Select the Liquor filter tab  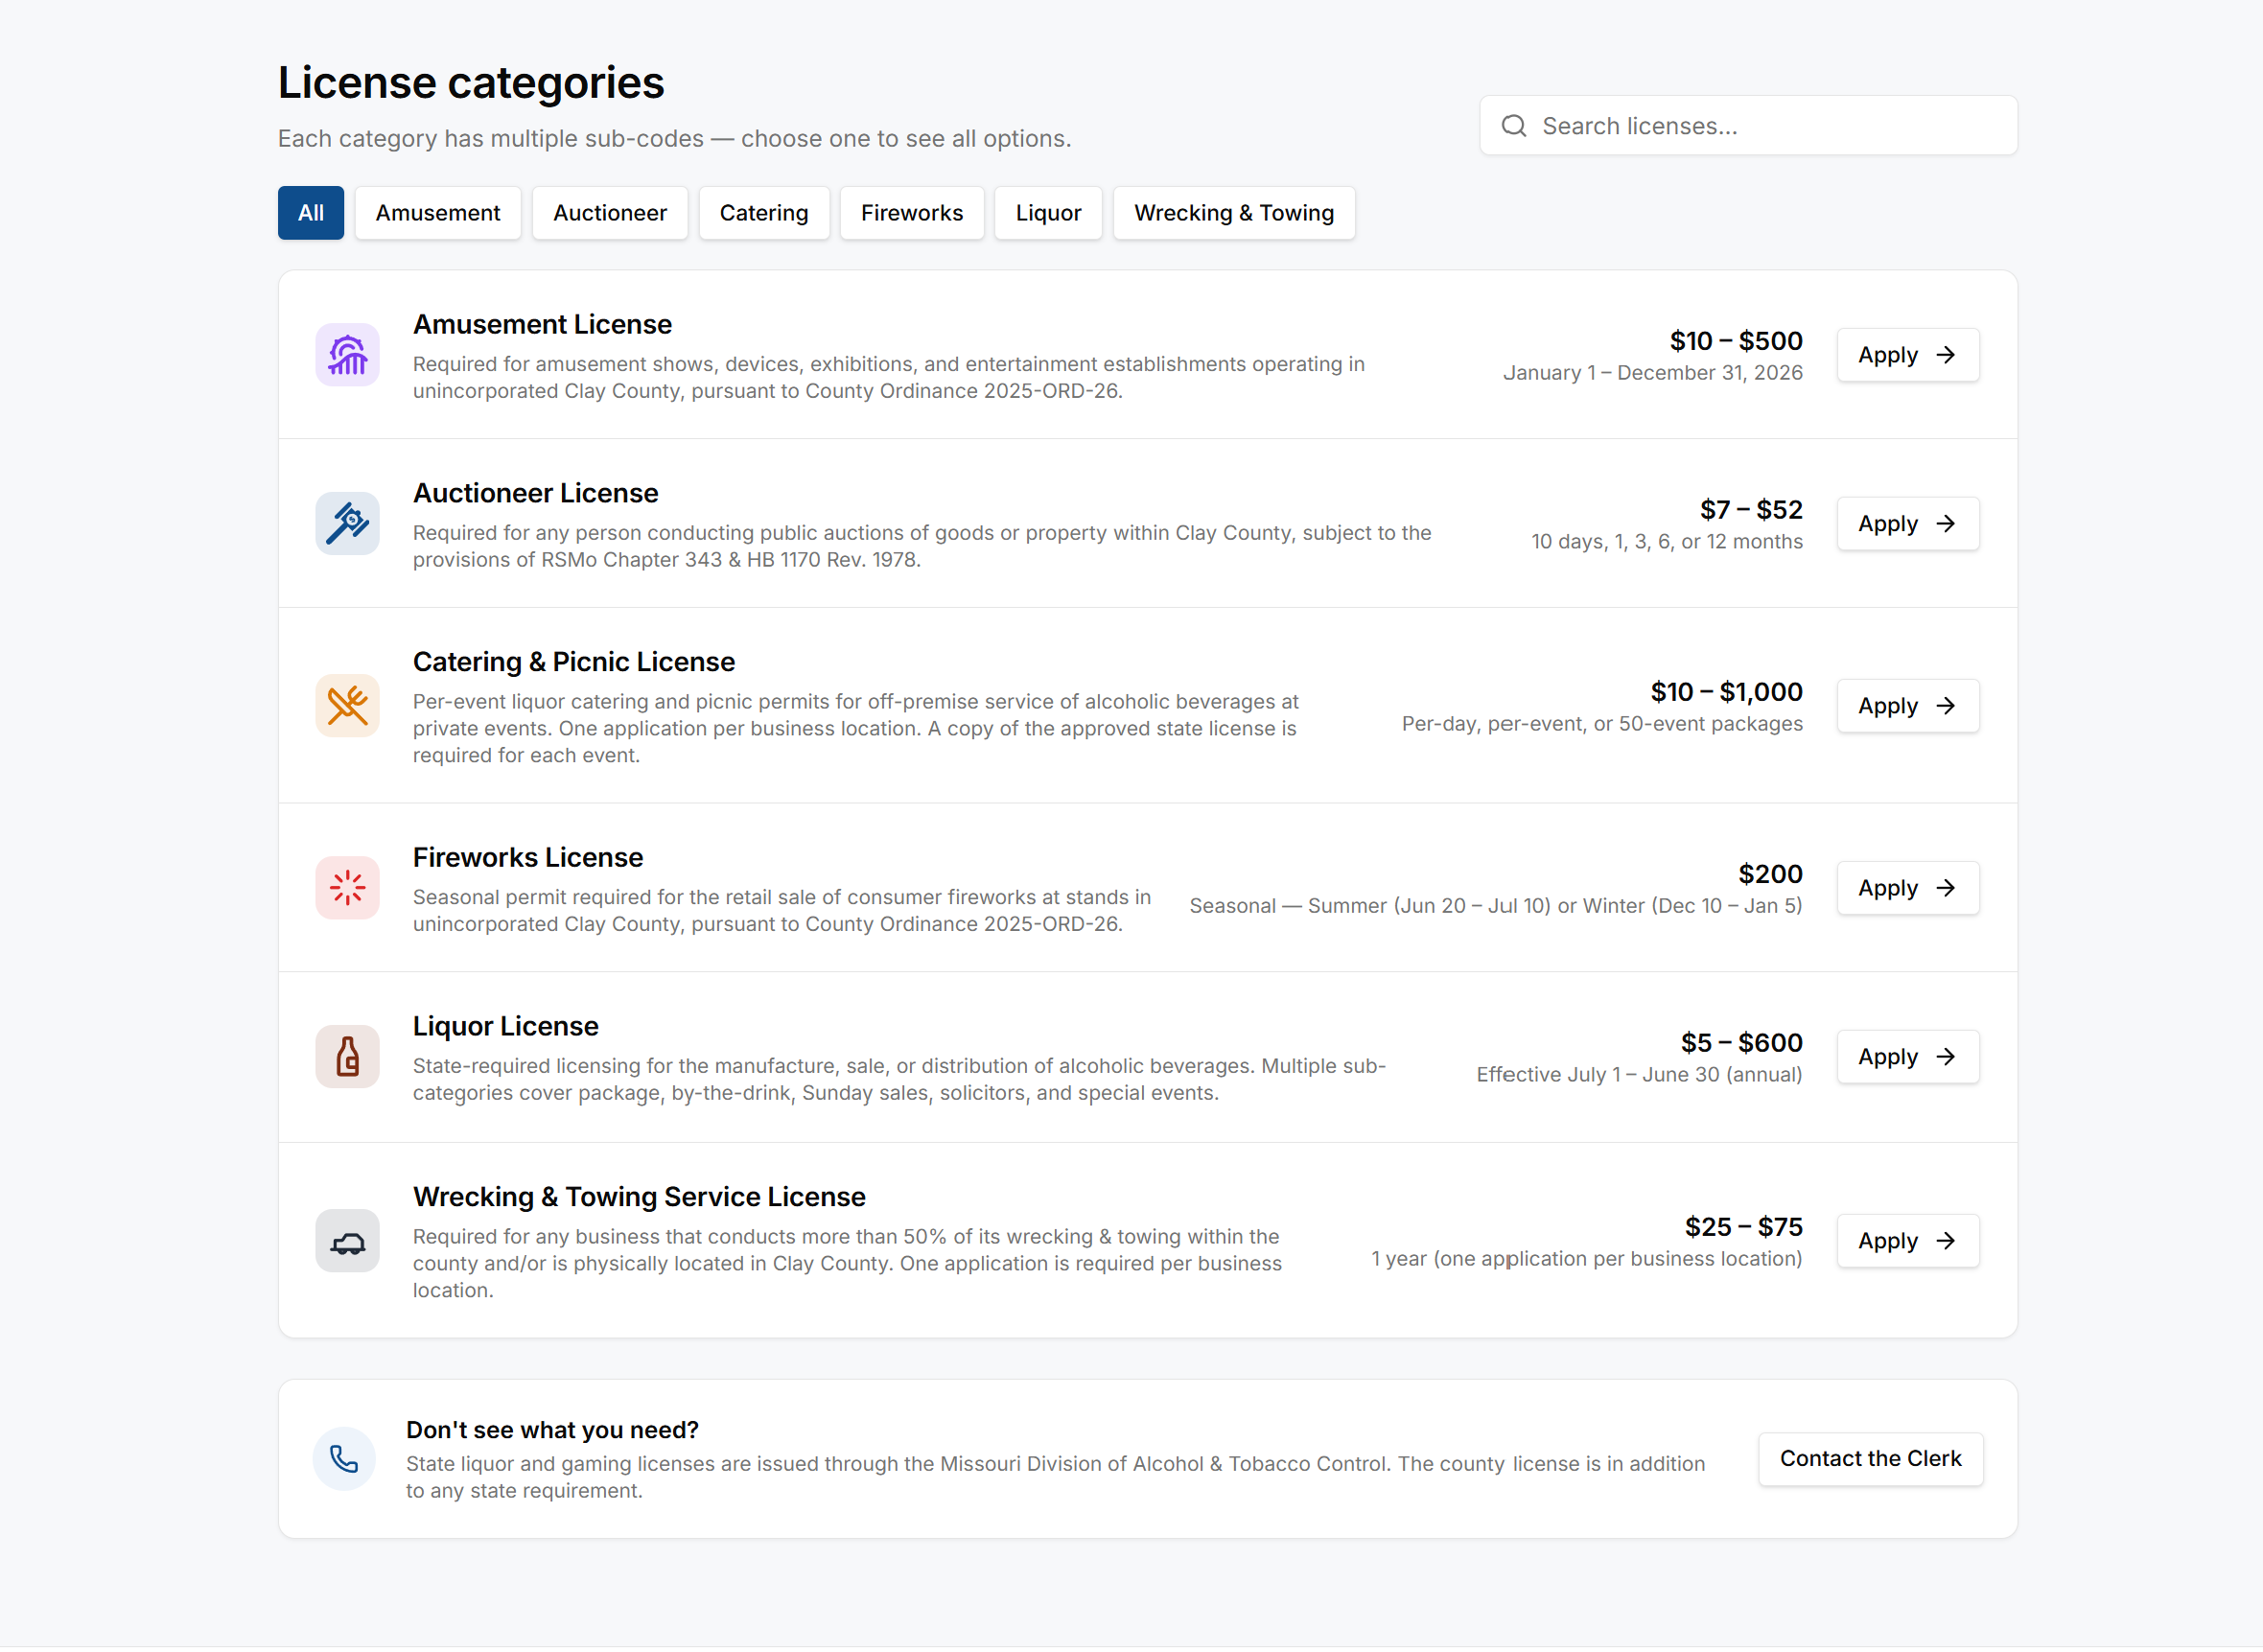tap(1048, 213)
